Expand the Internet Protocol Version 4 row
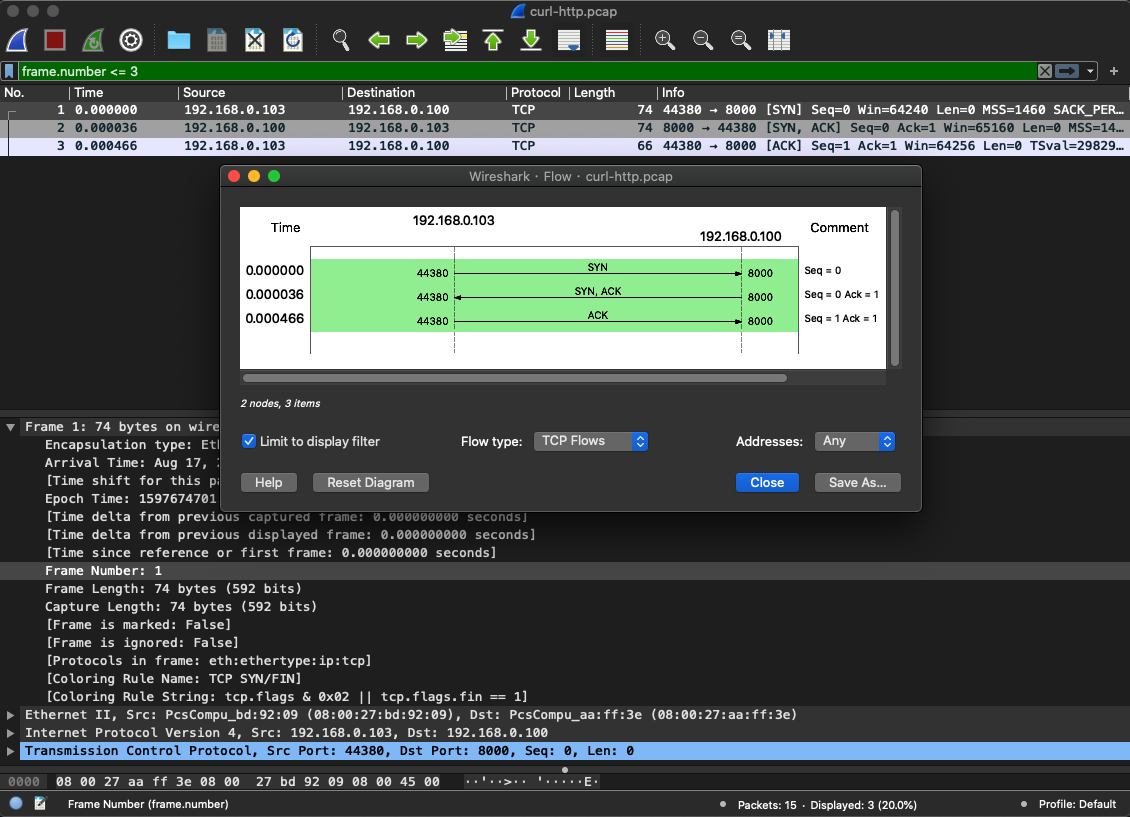Screen dimensions: 1130x817 coord(11,733)
